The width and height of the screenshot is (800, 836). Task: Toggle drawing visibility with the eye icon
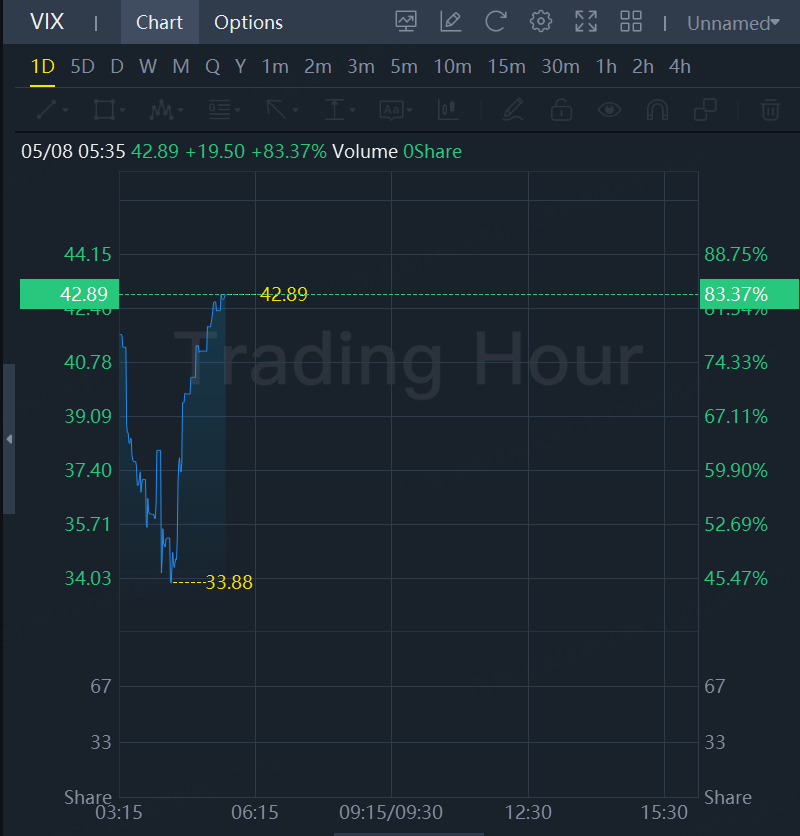pyautogui.click(x=610, y=110)
